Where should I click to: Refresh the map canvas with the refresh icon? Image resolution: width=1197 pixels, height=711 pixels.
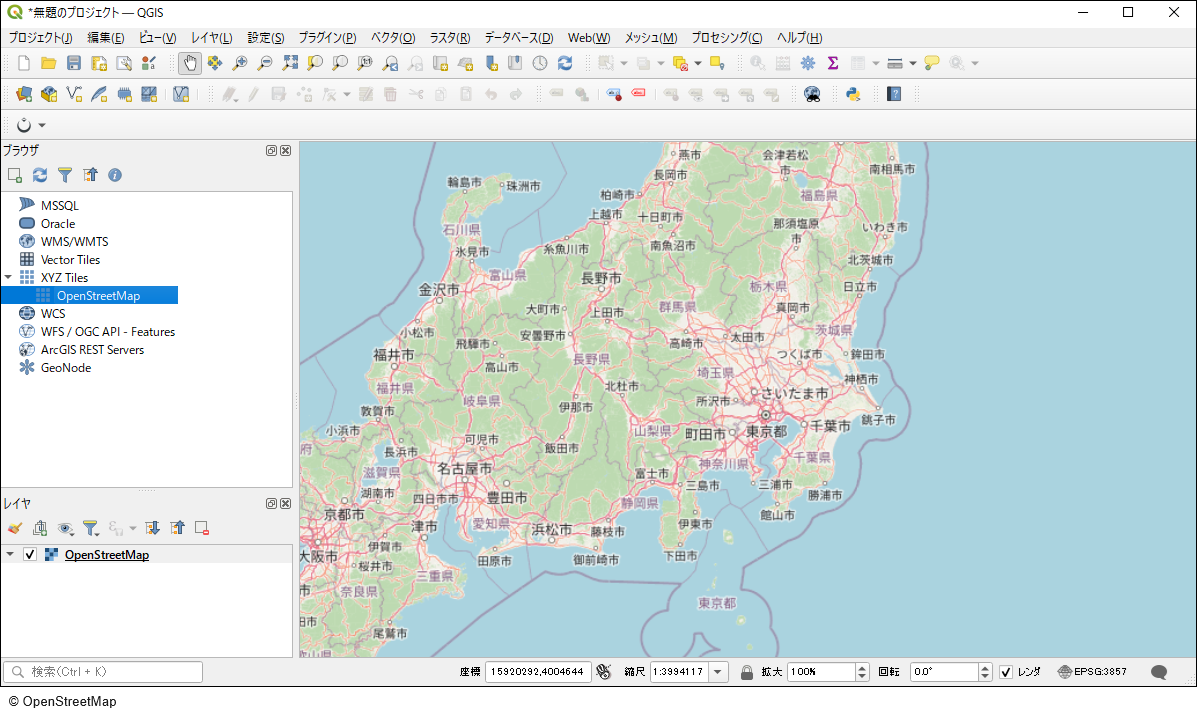(x=565, y=63)
